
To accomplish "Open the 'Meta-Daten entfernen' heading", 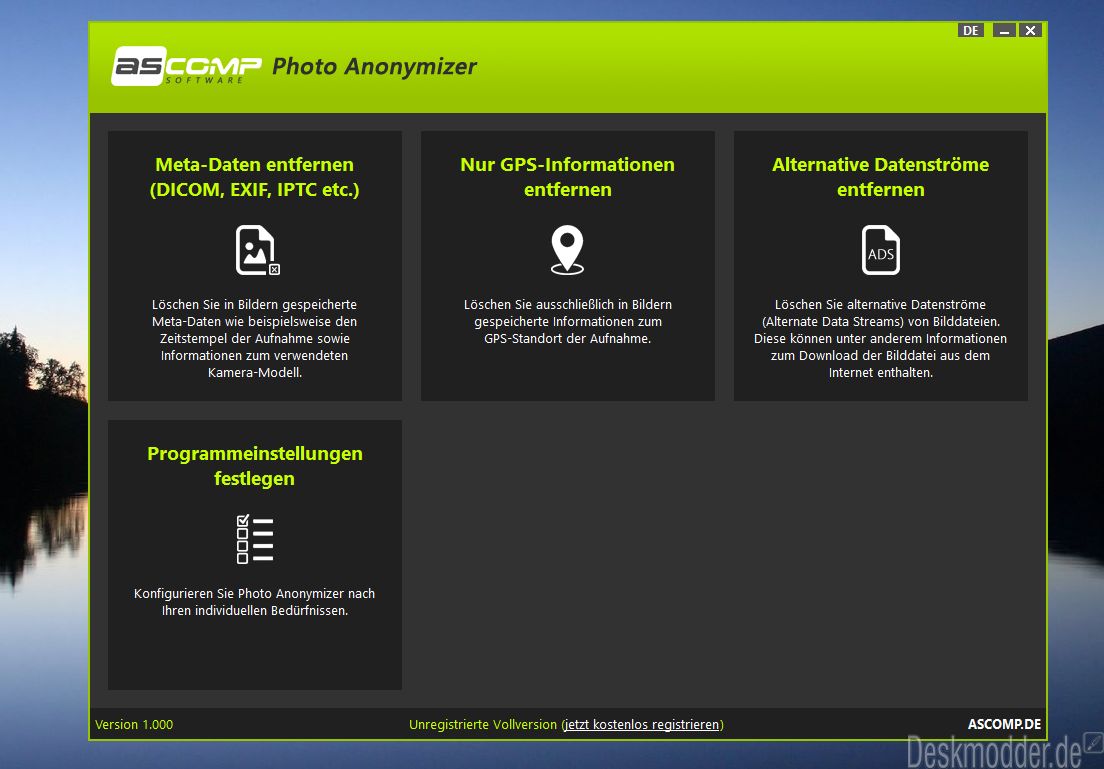I will click(255, 177).
